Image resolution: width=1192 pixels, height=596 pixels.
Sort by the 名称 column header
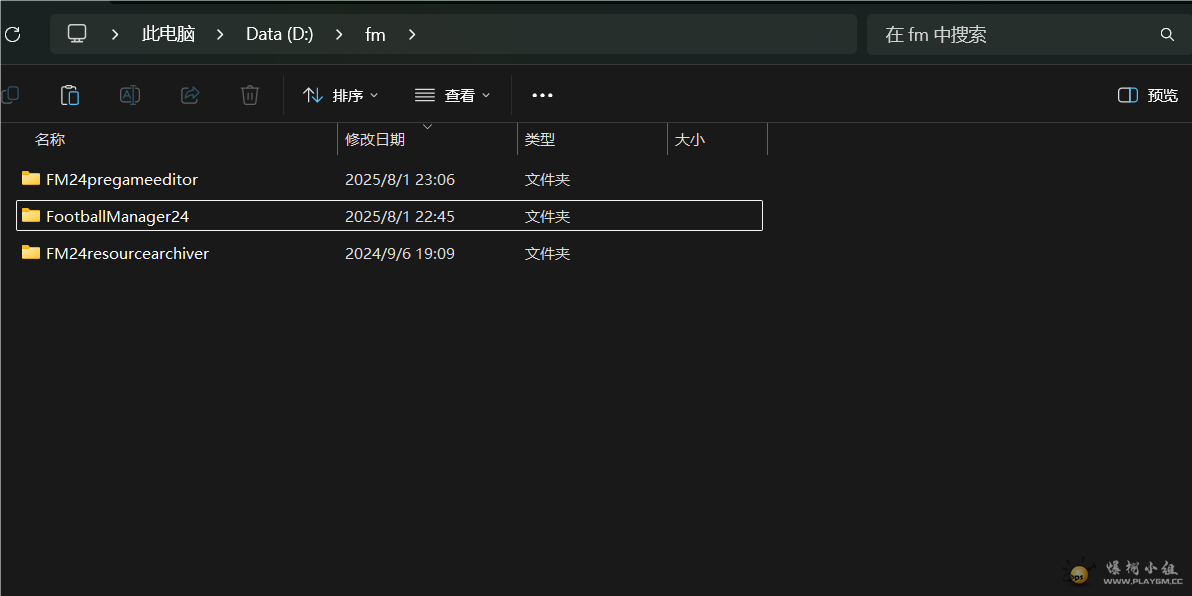(50, 140)
